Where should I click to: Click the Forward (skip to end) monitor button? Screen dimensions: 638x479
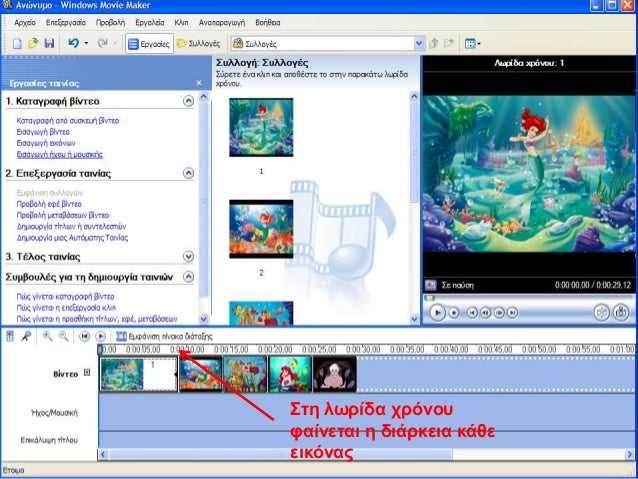(x=513, y=313)
